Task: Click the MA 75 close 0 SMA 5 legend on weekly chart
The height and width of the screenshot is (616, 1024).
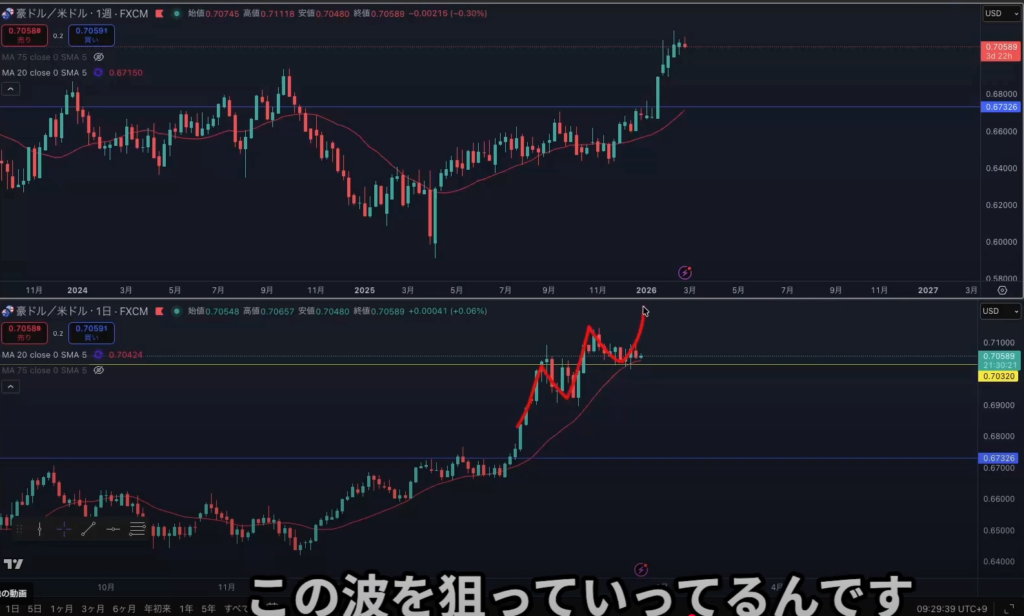Action: tap(44, 57)
